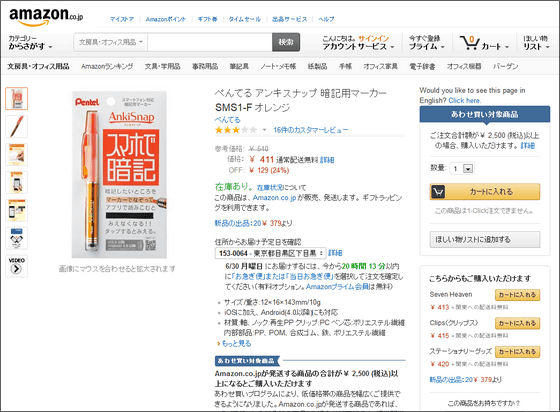560x412 pixels.
Task: Expand the プライム dropdown
Action: (x=427, y=47)
